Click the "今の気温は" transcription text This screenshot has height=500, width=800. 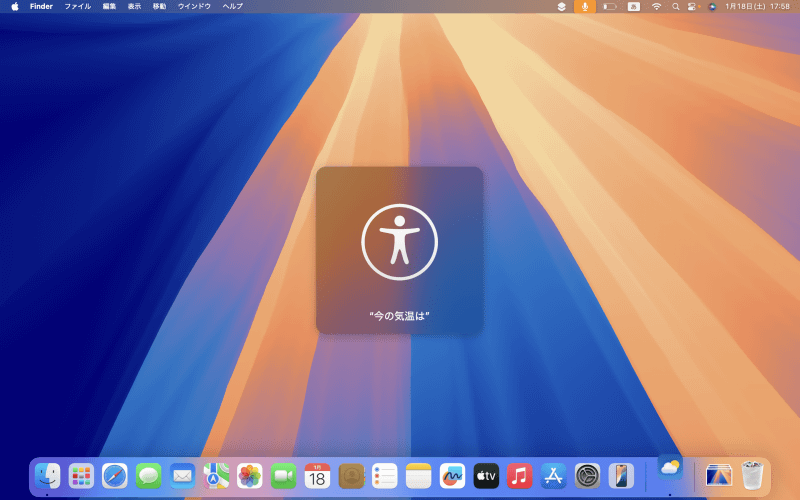click(x=399, y=316)
